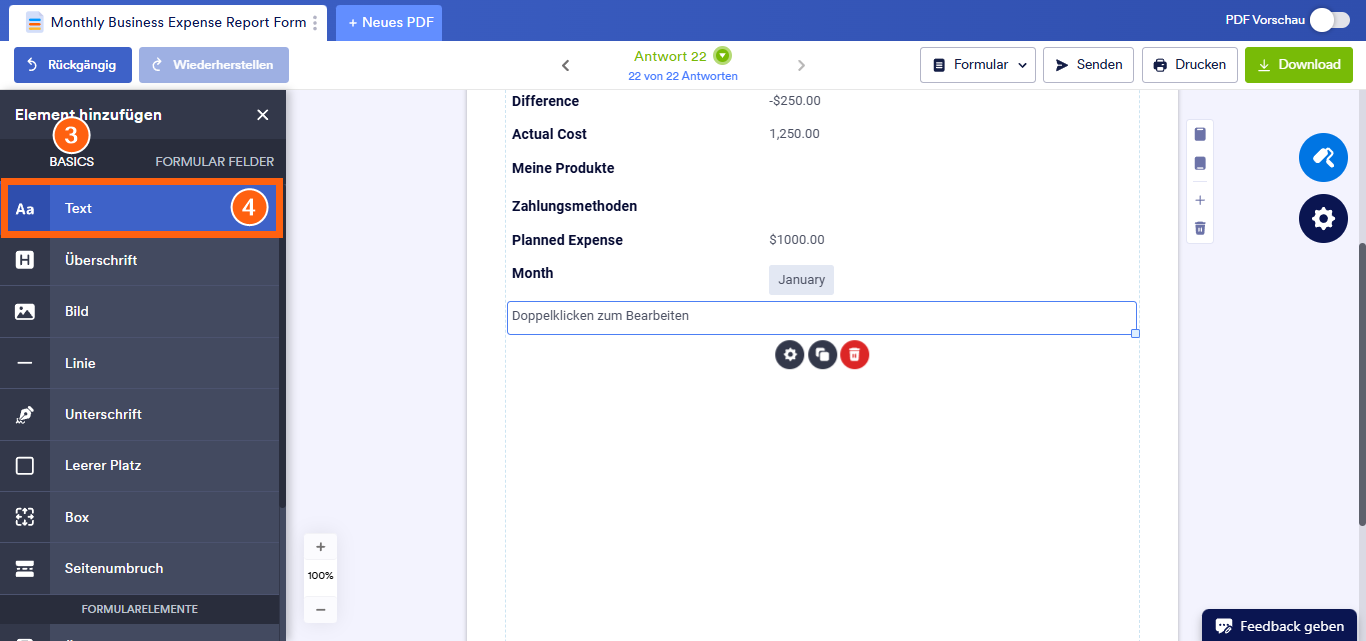Click the 1,250.00 value
Screen dimensions: 1366x641
[794, 134]
